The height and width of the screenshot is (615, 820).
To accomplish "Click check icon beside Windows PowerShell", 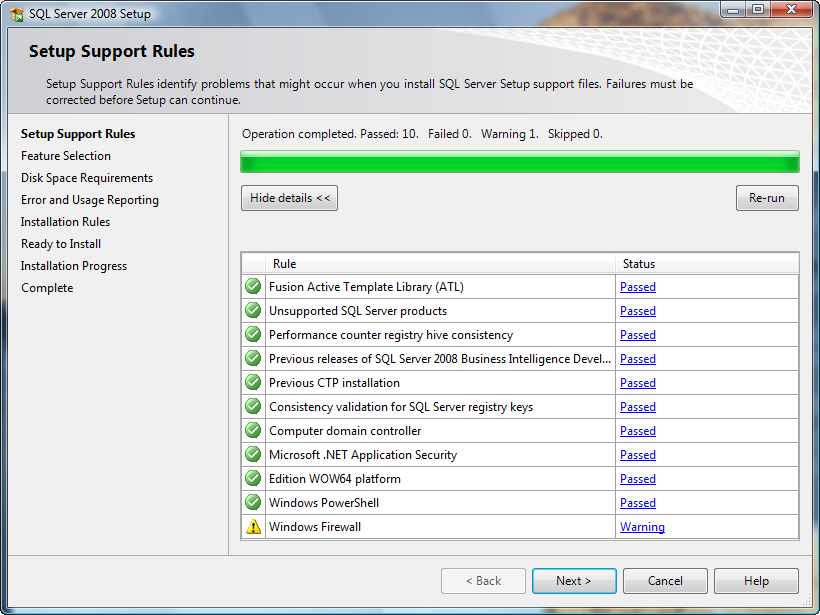I will click(x=253, y=503).
